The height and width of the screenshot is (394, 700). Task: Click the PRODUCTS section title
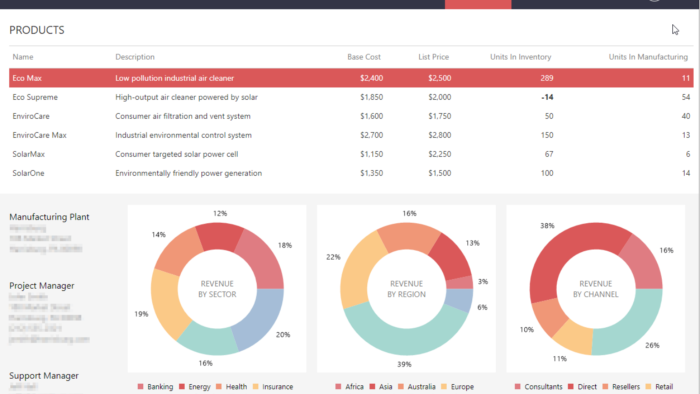click(37, 30)
